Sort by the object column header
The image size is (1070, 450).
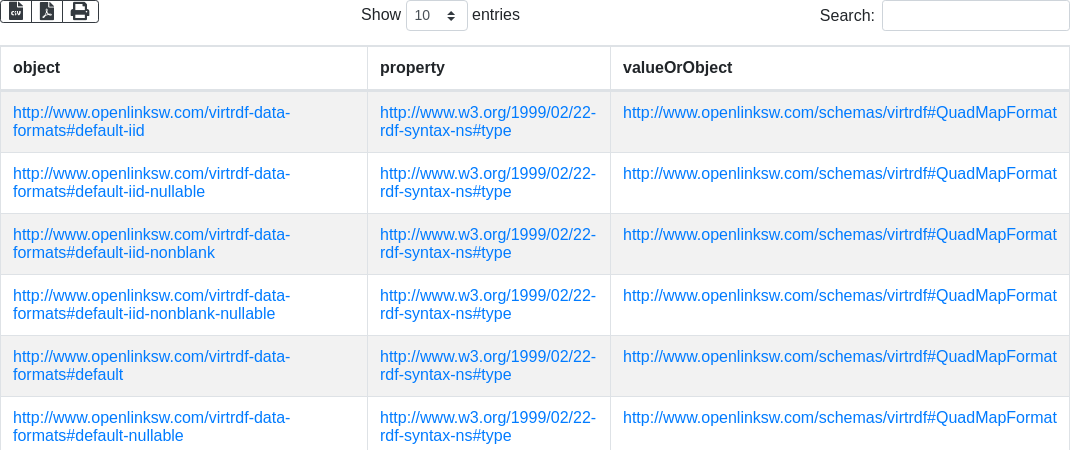pos(37,68)
